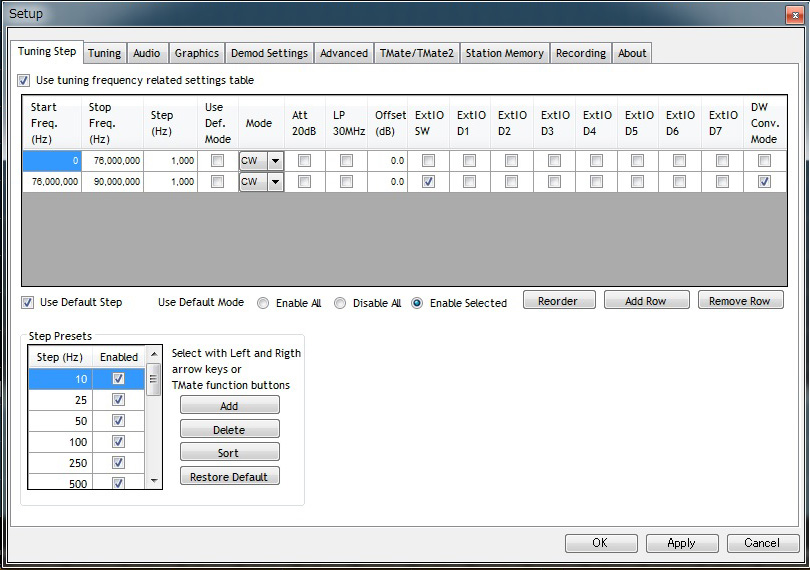Open the Mode dropdown in second row
The height and width of the screenshot is (570, 810).
click(274, 182)
